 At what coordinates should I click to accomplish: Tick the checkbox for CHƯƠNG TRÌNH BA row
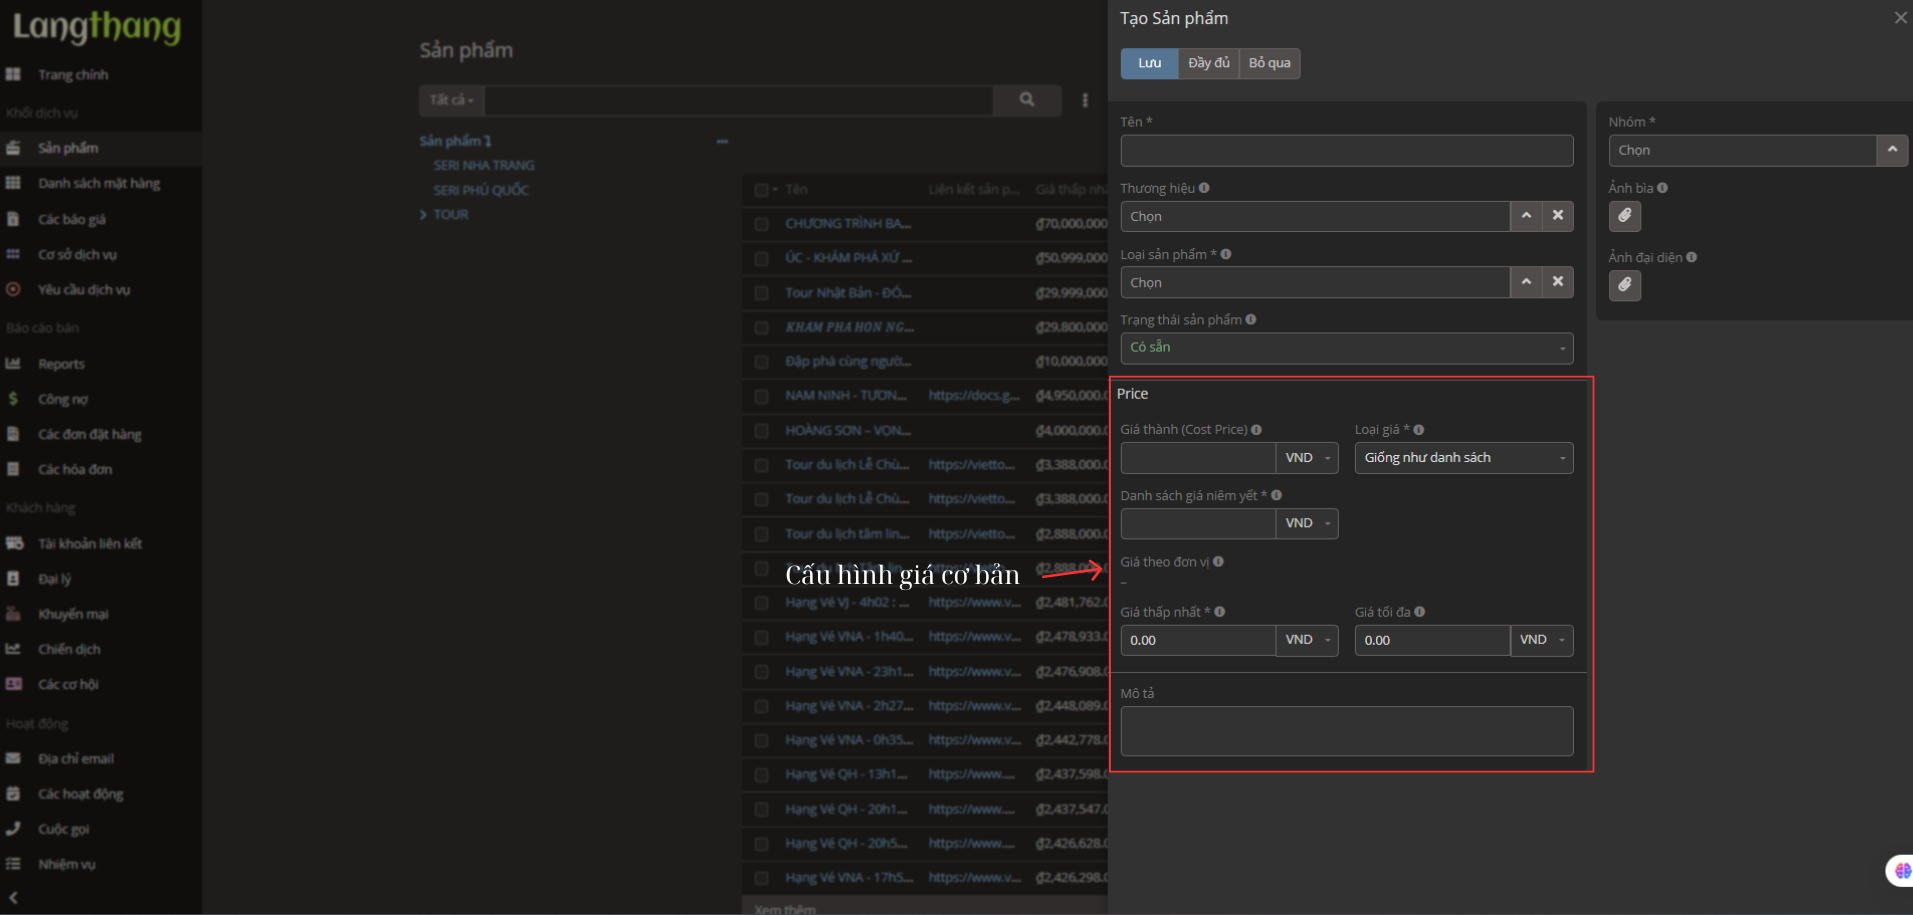coord(762,224)
